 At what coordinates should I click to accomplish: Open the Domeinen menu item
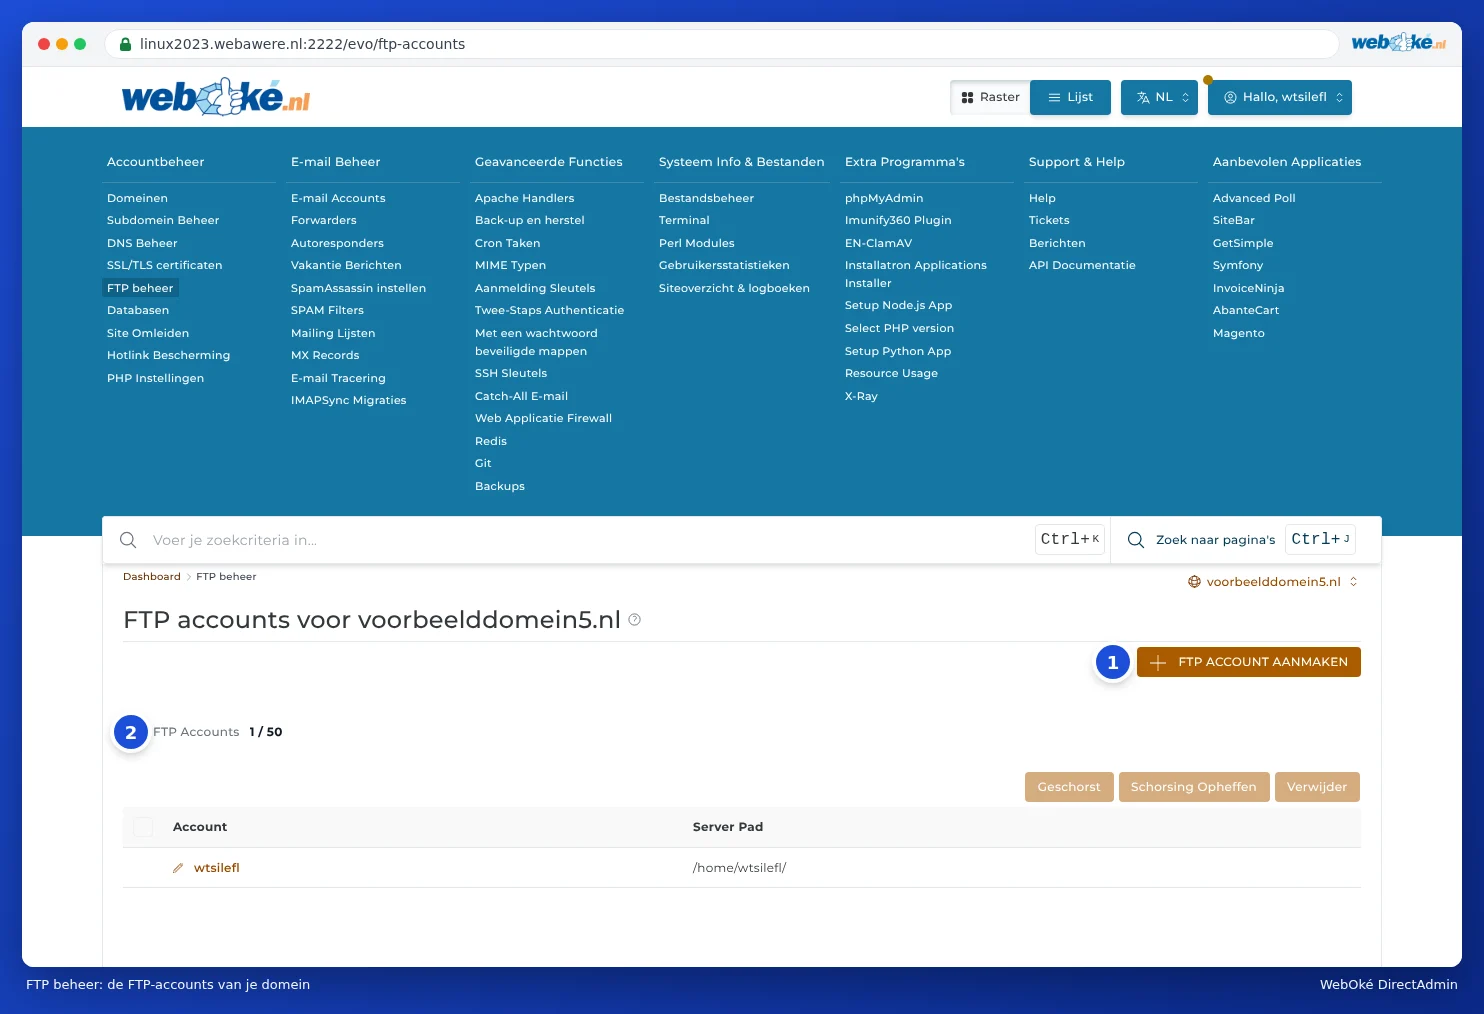click(x=137, y=198)
